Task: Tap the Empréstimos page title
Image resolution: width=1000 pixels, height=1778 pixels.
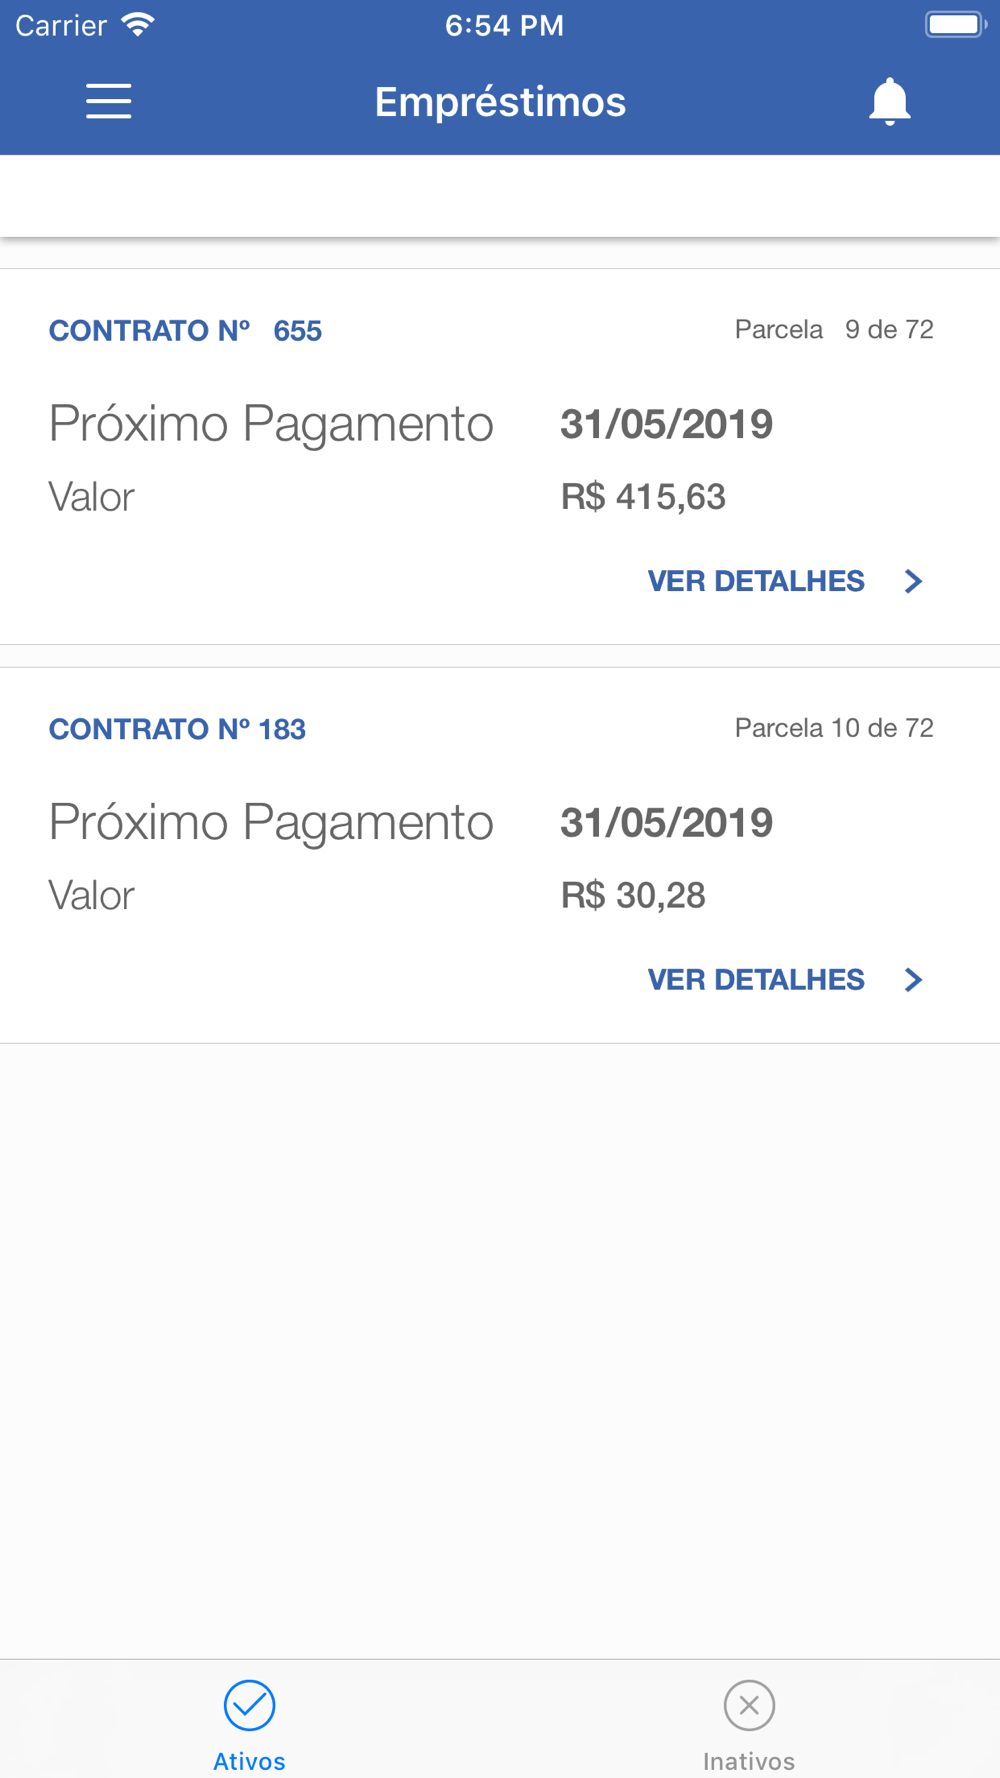Action: 500,102
